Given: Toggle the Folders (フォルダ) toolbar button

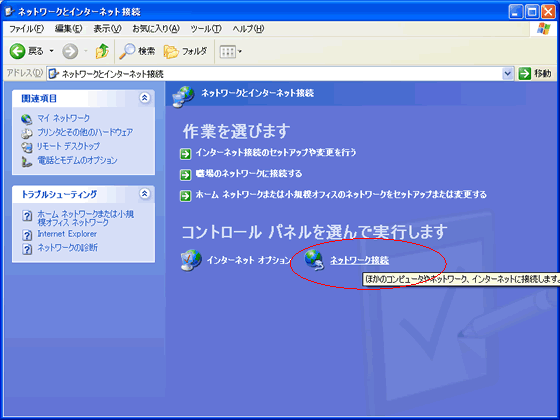Looking at the screenshot, I should tap(185, 51).
